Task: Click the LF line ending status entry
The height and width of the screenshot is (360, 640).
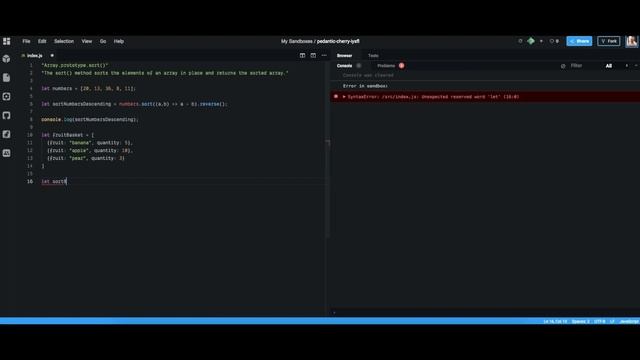Action: pyautogui.click(x=612, y=321)
